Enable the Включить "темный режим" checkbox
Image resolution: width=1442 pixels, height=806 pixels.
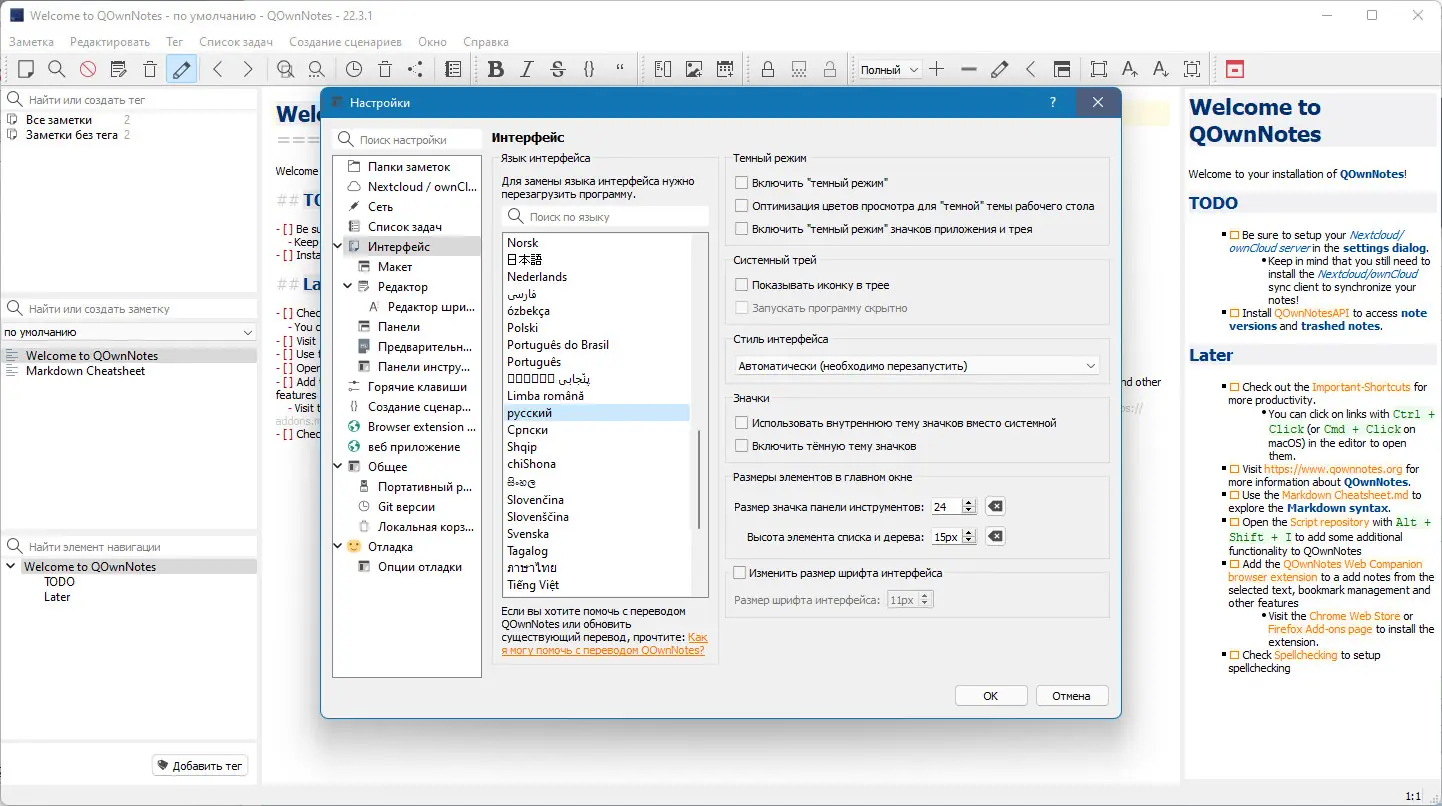[x=741, y=183]
